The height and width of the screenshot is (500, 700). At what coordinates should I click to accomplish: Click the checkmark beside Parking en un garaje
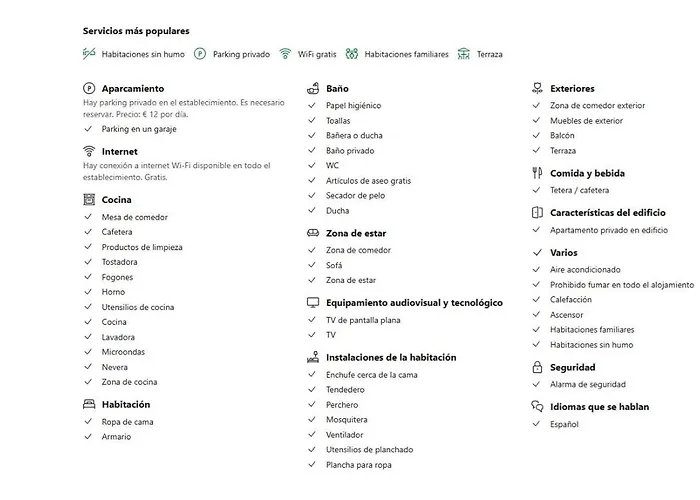pos(88,129)
